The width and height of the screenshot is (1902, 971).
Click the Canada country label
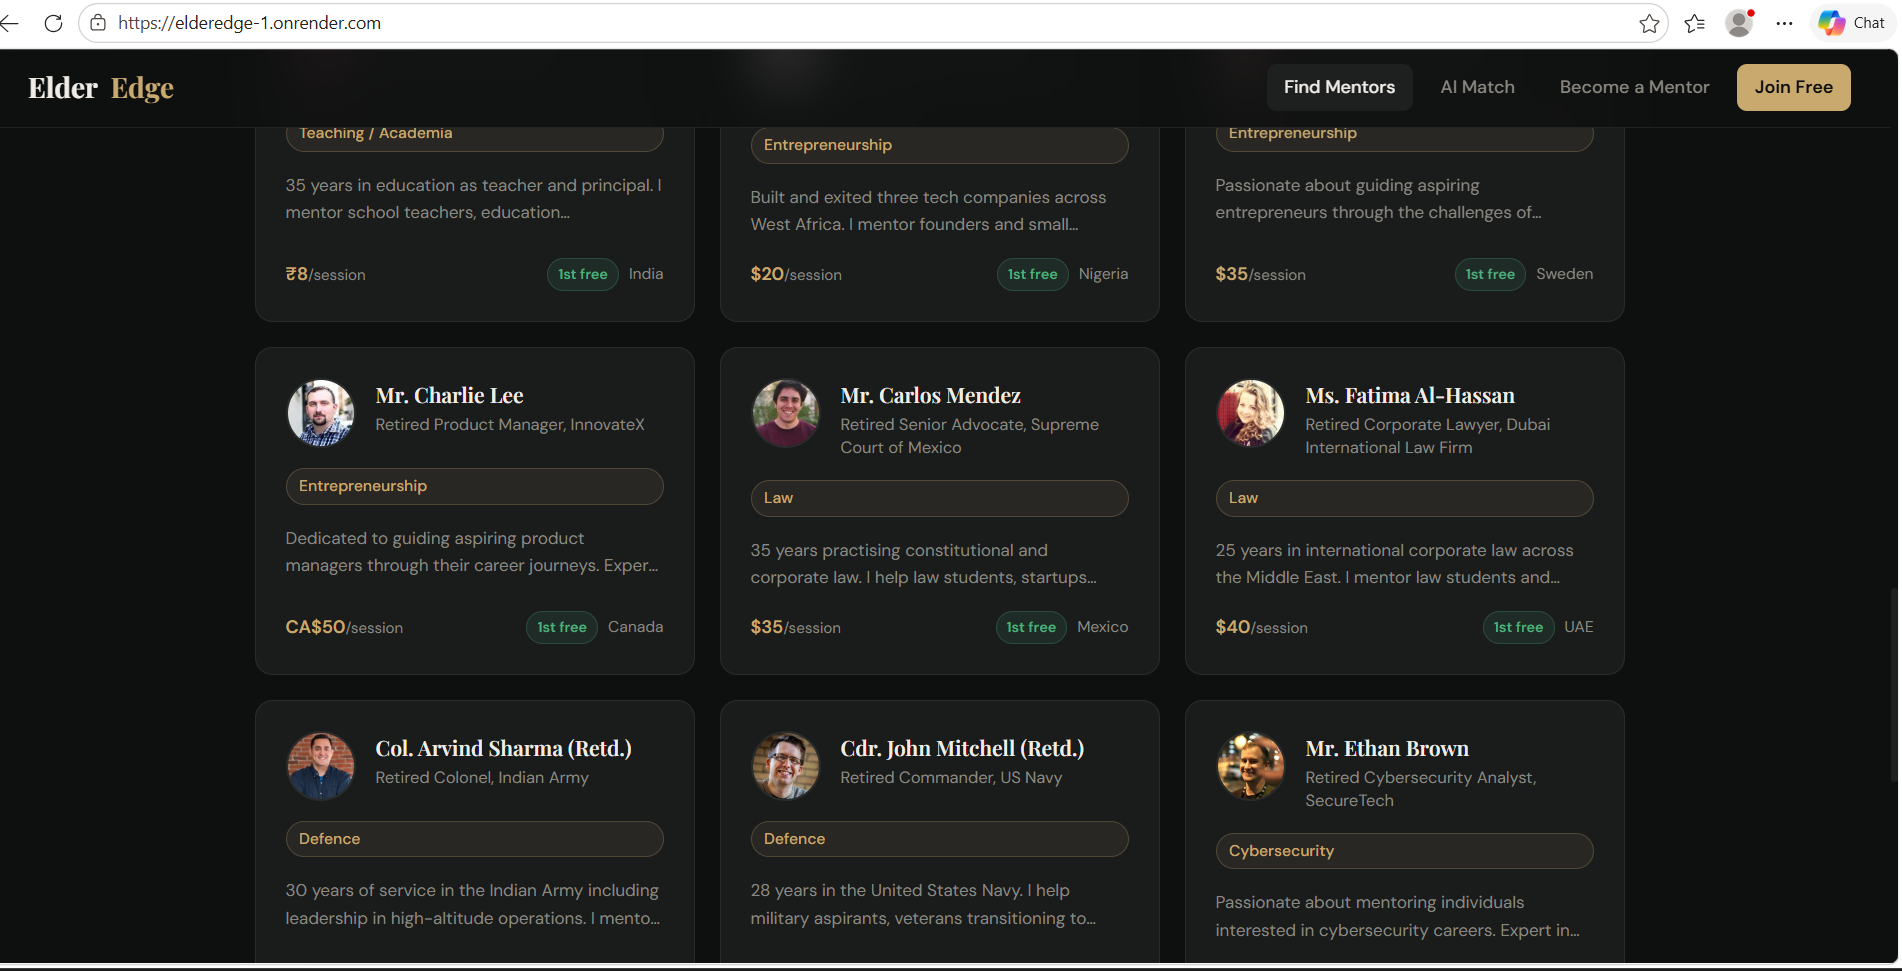click(x=635, y=627)
